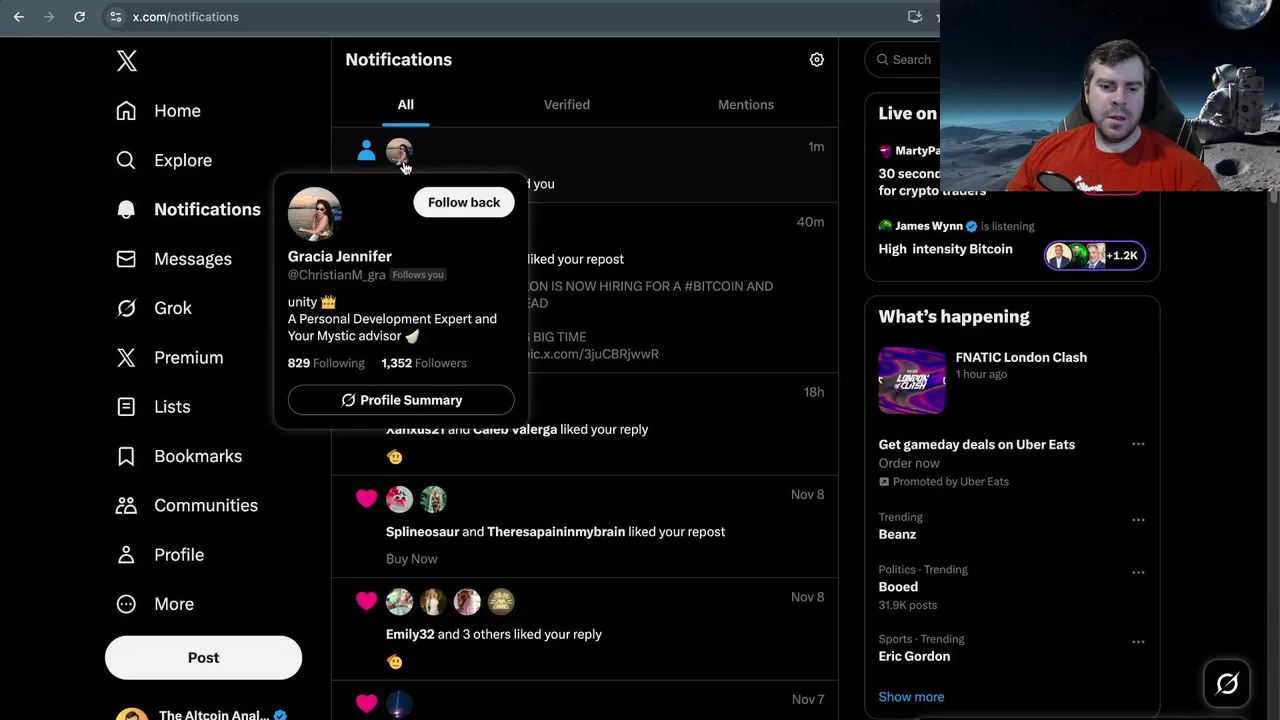Open notification settings gear icon
Image resolution: width=1280 pixels, height=720 pixels.
pyautogui.click(x=817, y=60)
